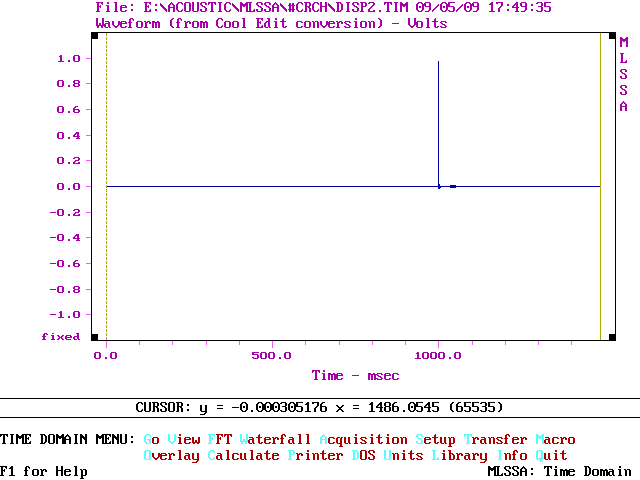Choose Transfer in the menu
Viewport: 640px width, 480px height.
point(496,440)
